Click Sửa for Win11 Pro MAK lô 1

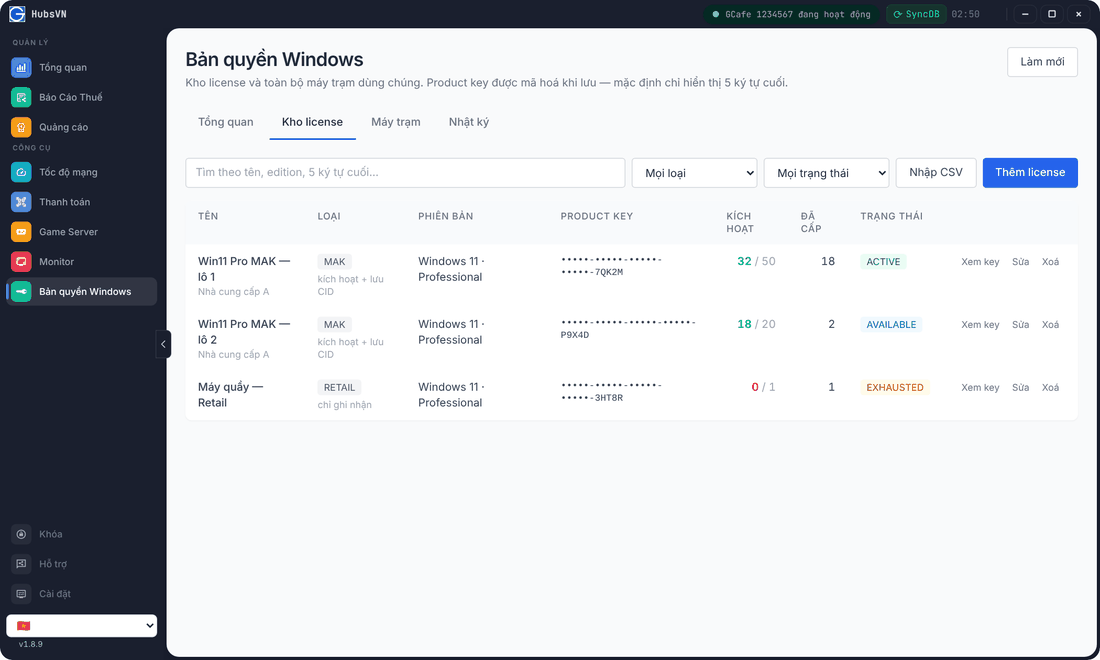pos(1020,262)
